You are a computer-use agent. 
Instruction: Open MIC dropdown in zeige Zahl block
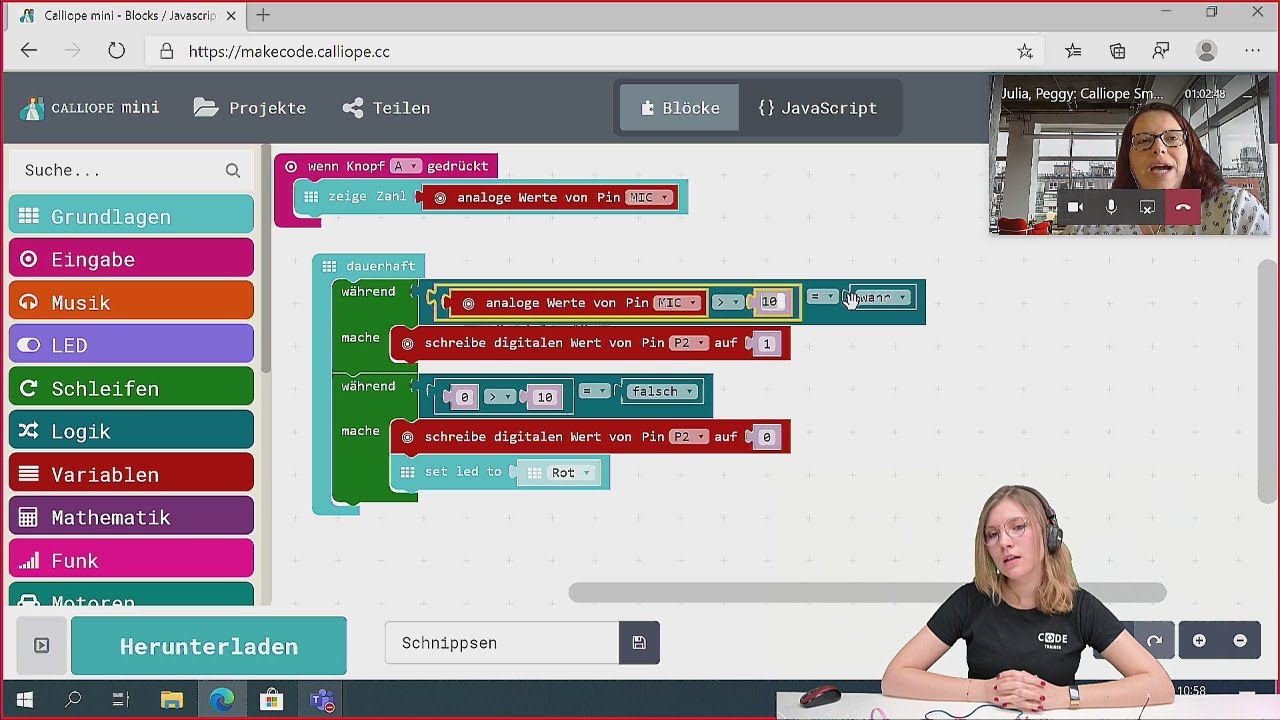click(x=649, y=198)
